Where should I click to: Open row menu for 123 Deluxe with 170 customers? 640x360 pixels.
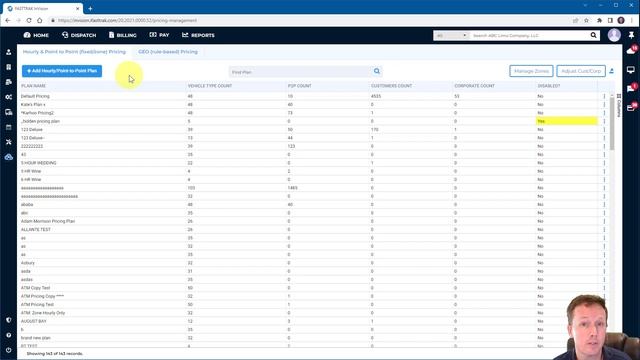(x=604, y=129)
